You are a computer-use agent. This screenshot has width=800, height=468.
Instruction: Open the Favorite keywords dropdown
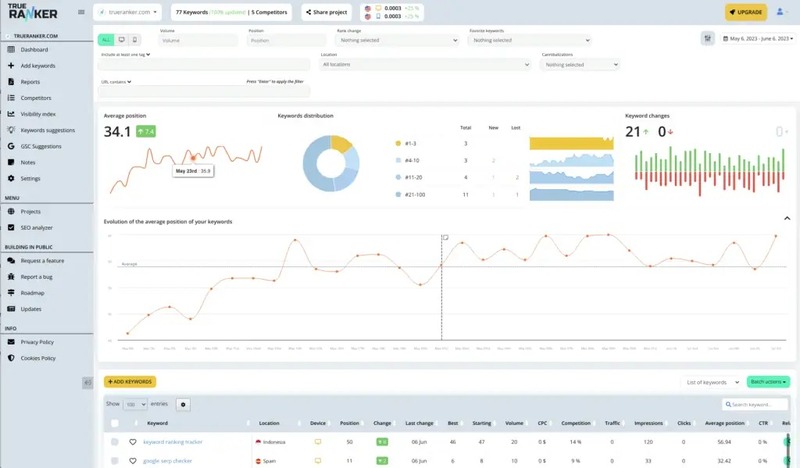[x=530, y=40]
